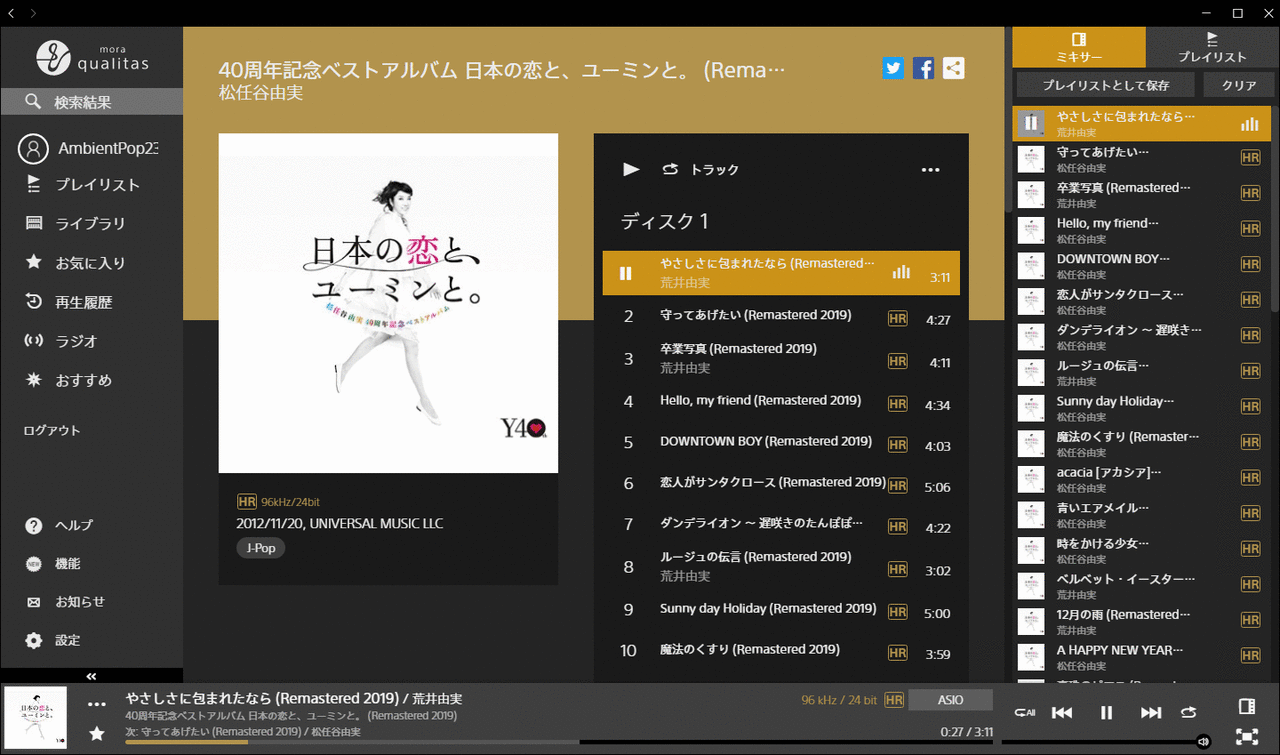Viewport: 1280px width, 755px height.
Task: Open the generic share icon
Action: pyautogui.click(x=954, y=68)
